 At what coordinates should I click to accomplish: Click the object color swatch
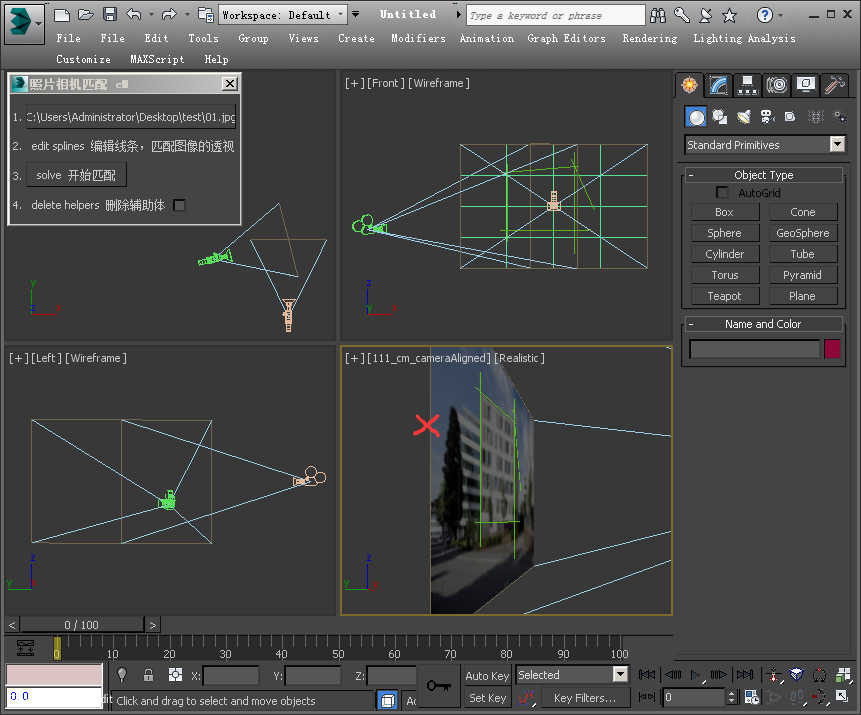832,349
